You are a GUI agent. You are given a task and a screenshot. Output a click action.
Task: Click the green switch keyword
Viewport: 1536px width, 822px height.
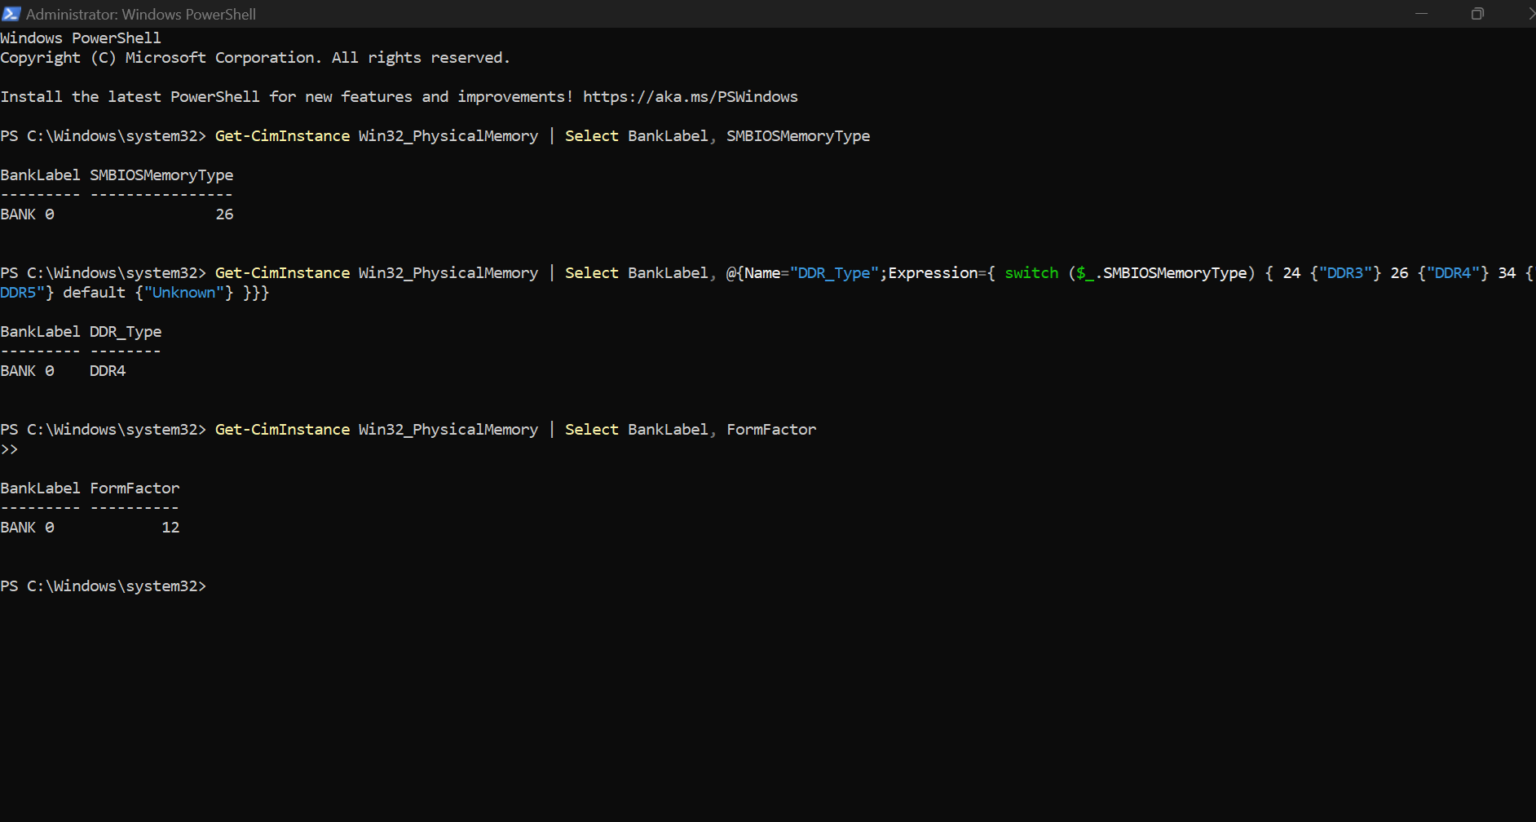pos(1031,273)
